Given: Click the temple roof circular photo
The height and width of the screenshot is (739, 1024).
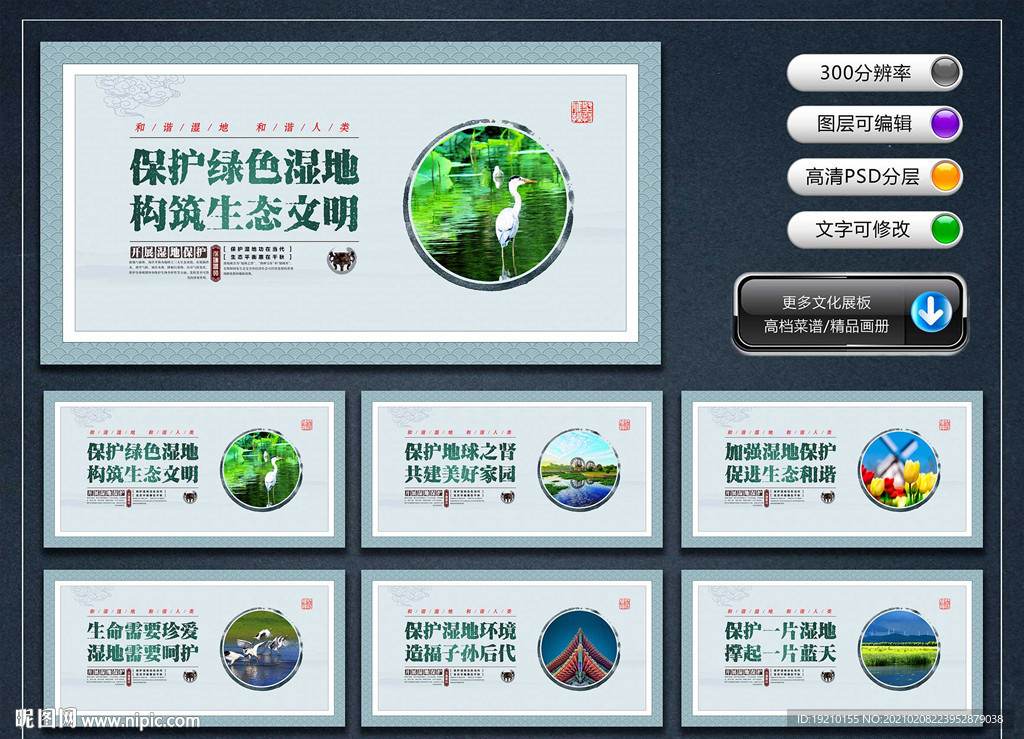Looking at the screenshot, I should [x=579, y=649].
